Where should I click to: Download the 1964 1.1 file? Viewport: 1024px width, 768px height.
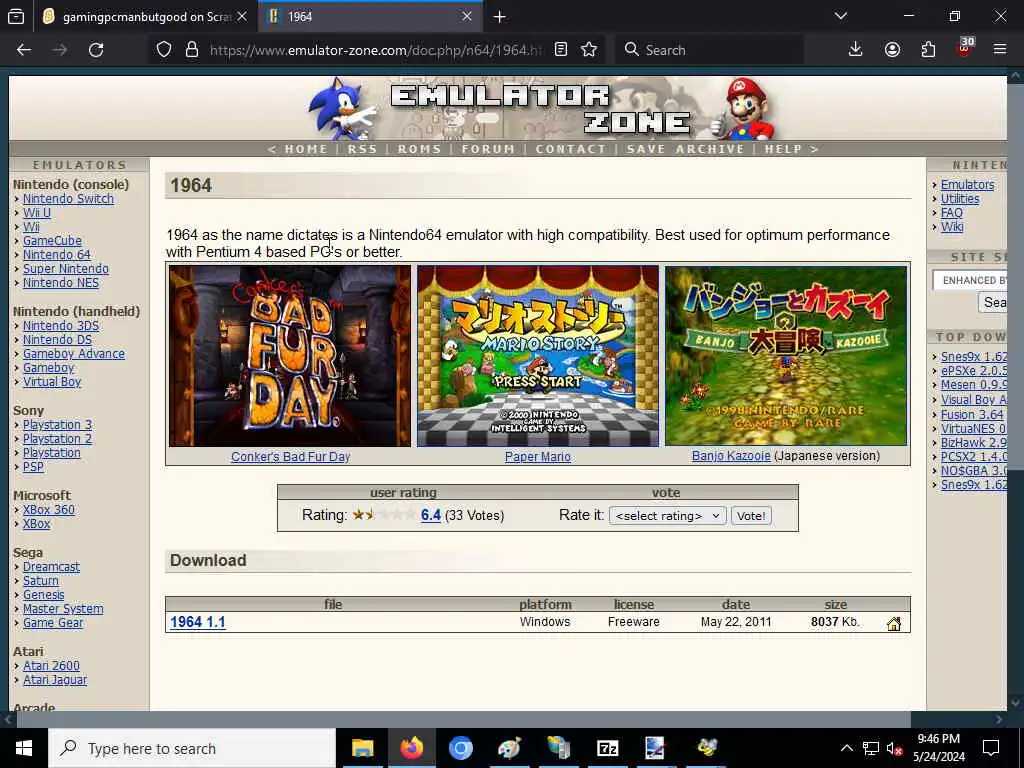click(x=198, y=622)
